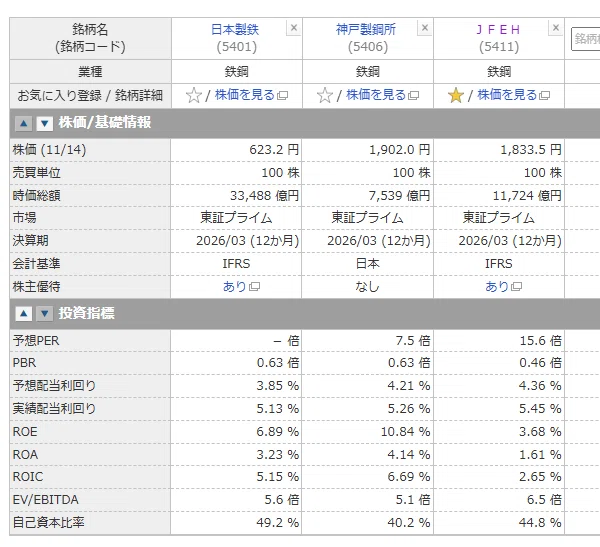Select JFEH stock price 1,833.5 円
Image resolution: width=600 pixels, height=547 pixels.
click(x=531, y=150)
